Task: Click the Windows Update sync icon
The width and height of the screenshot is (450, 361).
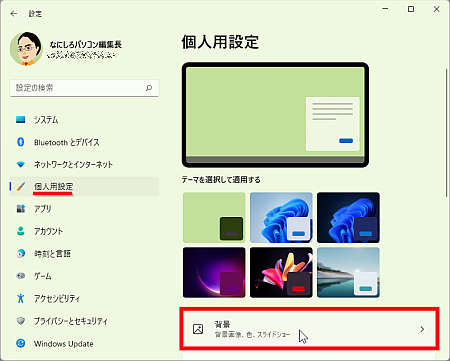Action: point(21,343)
